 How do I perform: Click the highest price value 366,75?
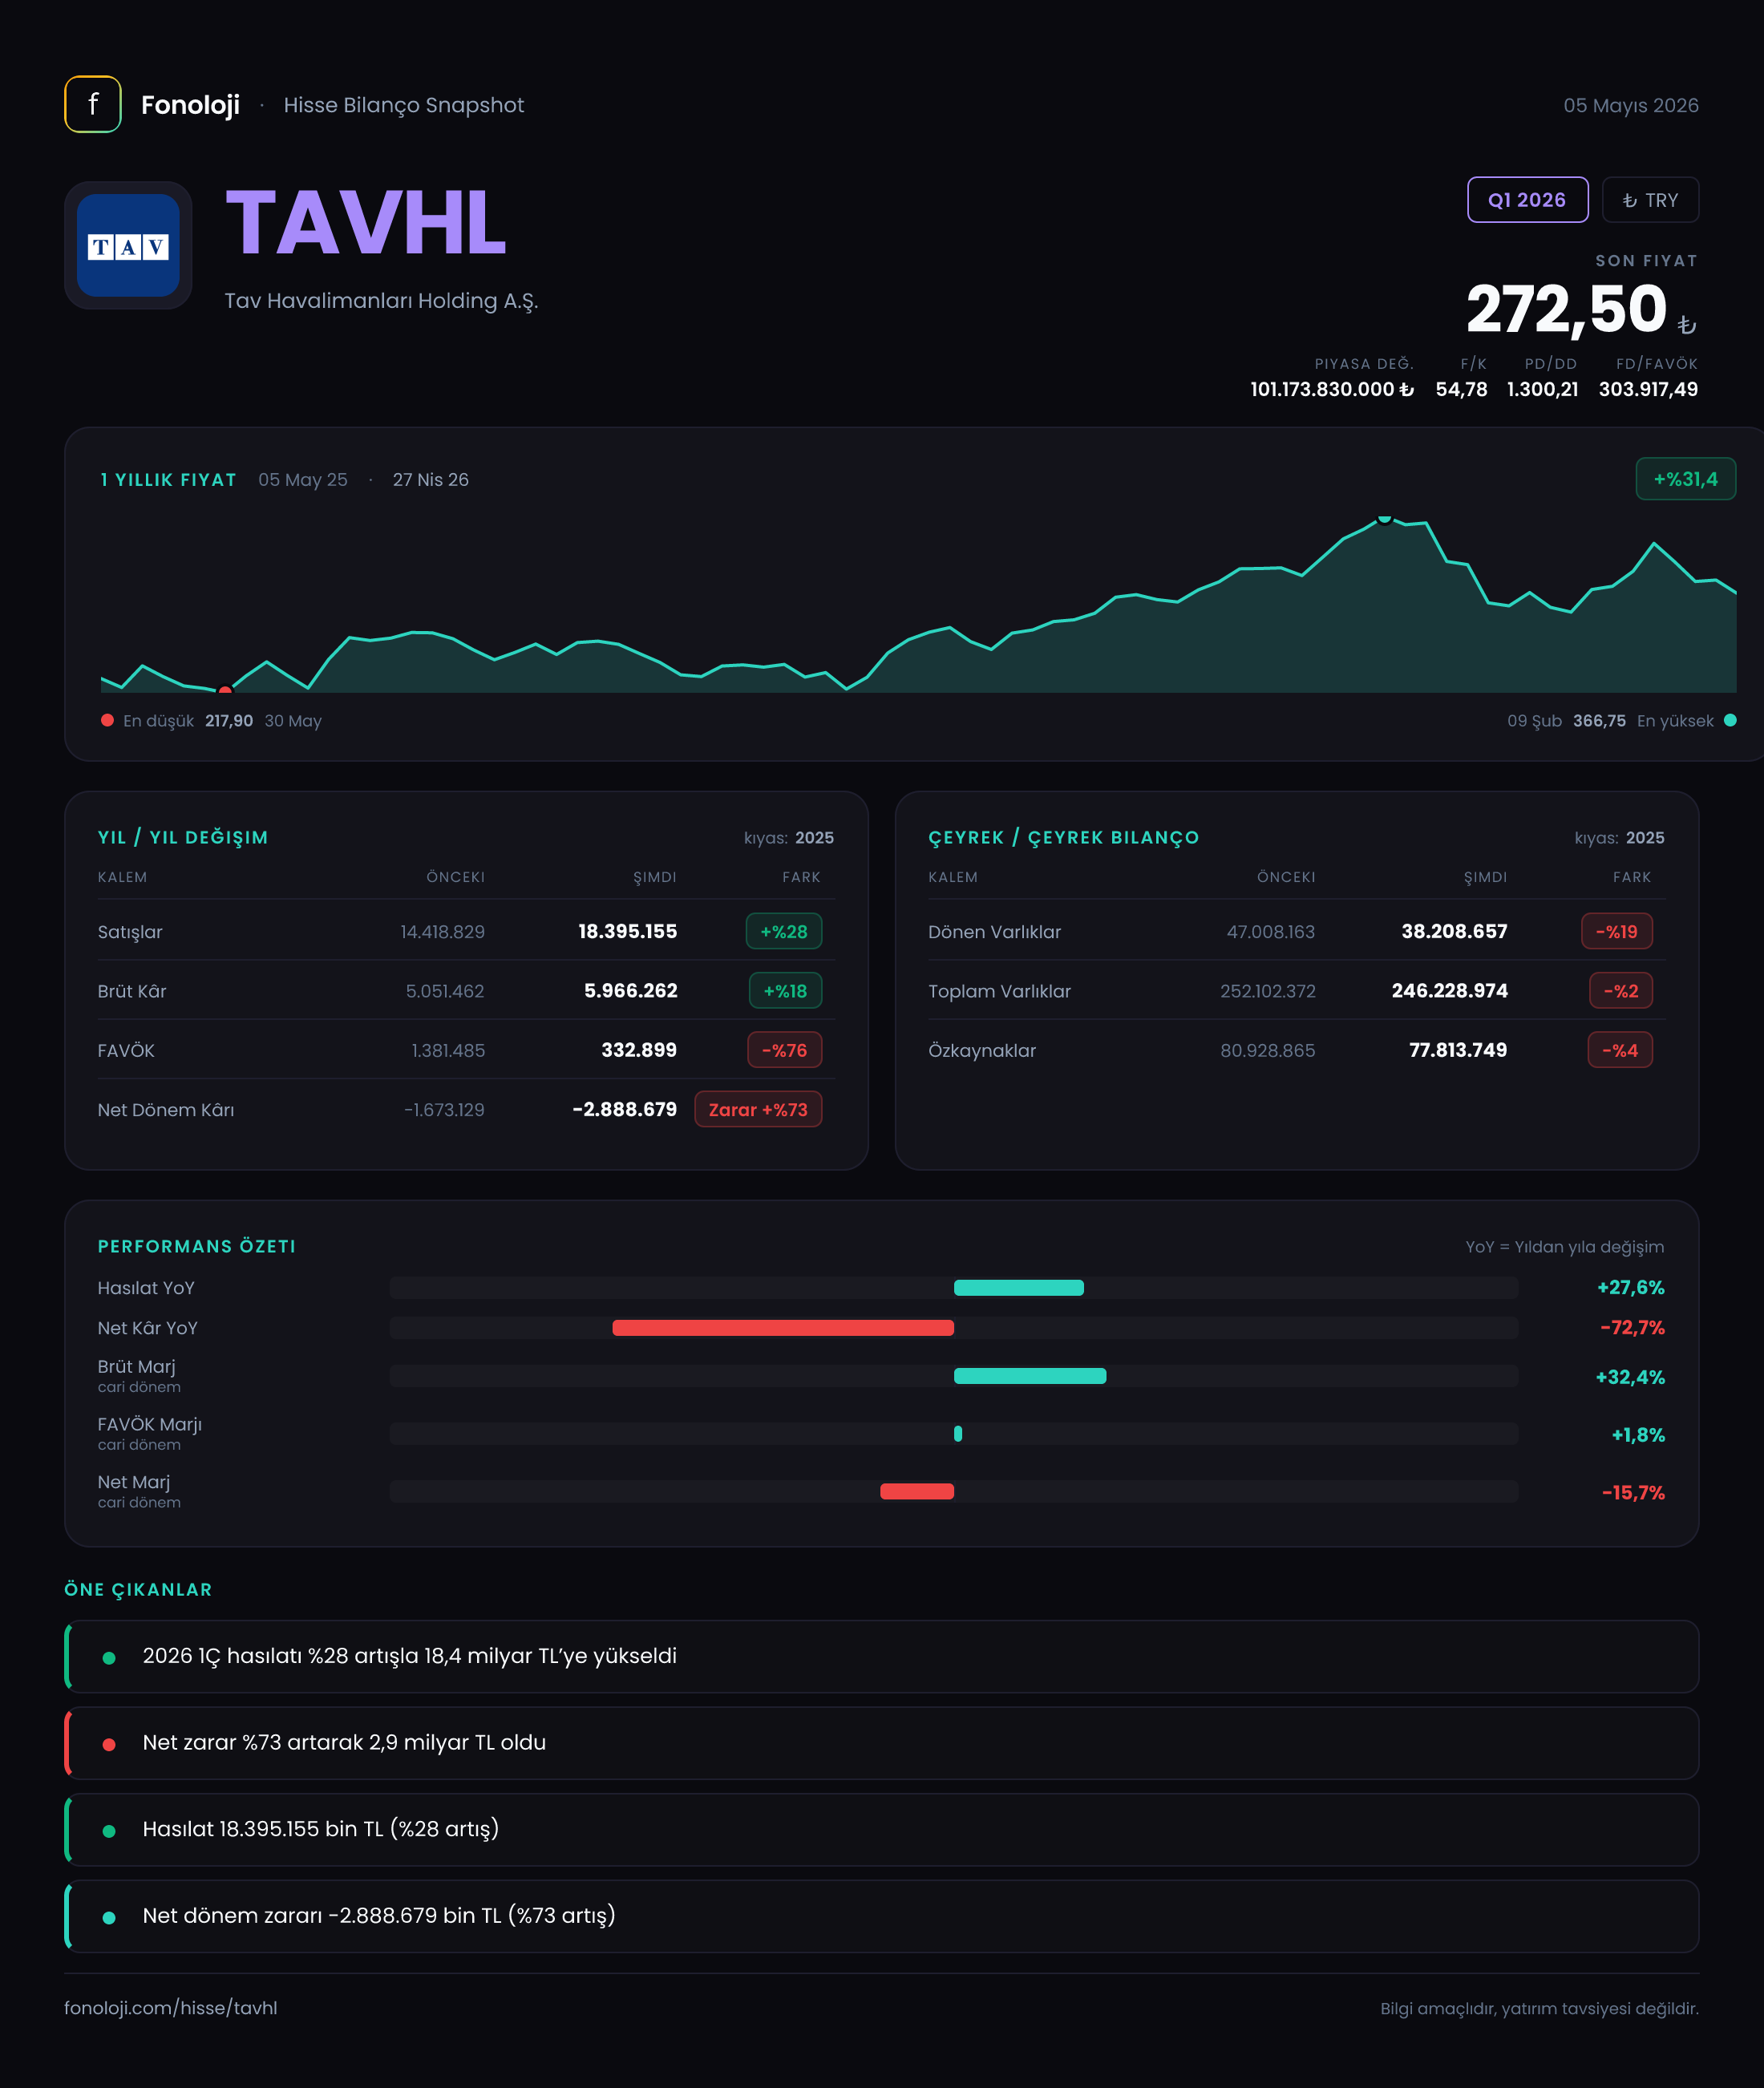1599,720
